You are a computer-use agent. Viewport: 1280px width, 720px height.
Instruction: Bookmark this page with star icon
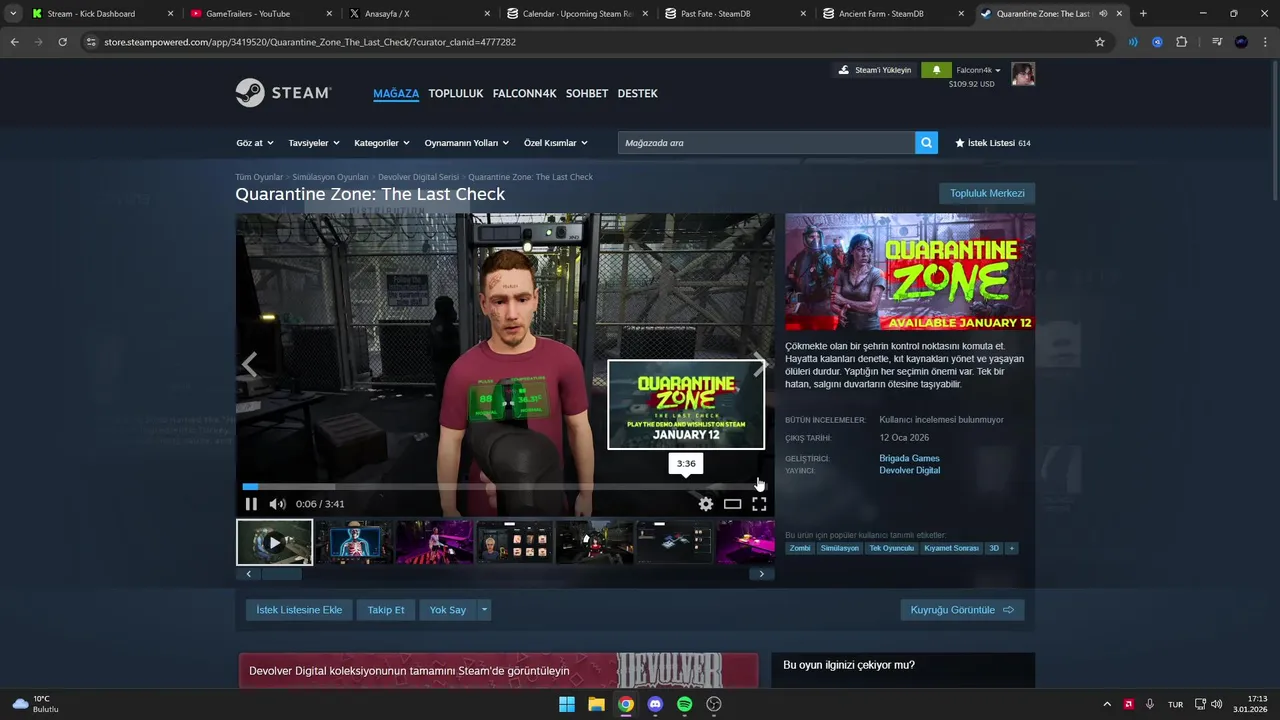[x=1100, y=42]
